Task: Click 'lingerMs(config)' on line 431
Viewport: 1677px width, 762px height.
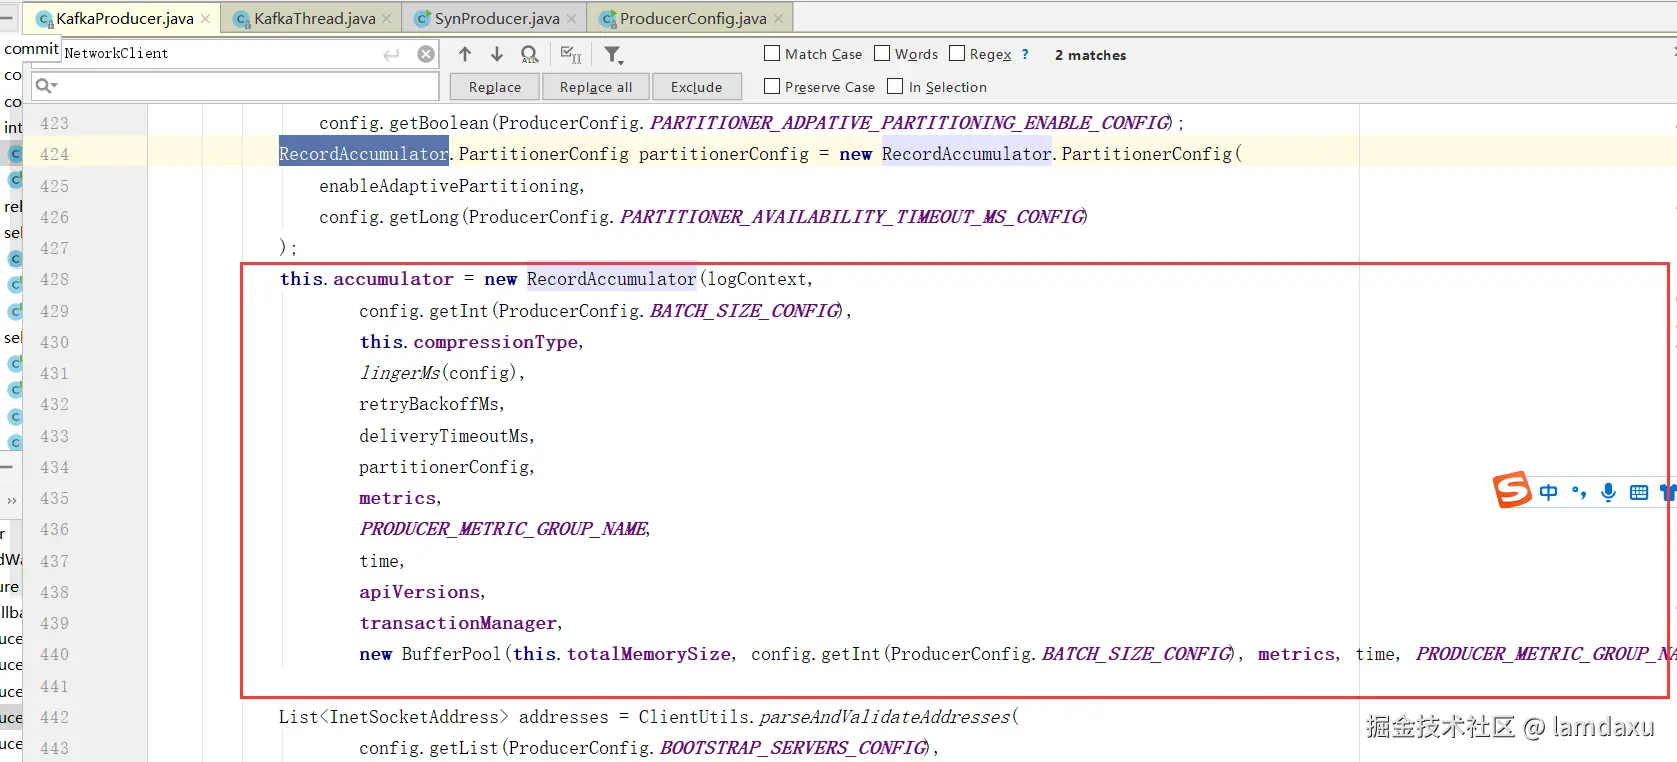Action: tap(438, 373)
